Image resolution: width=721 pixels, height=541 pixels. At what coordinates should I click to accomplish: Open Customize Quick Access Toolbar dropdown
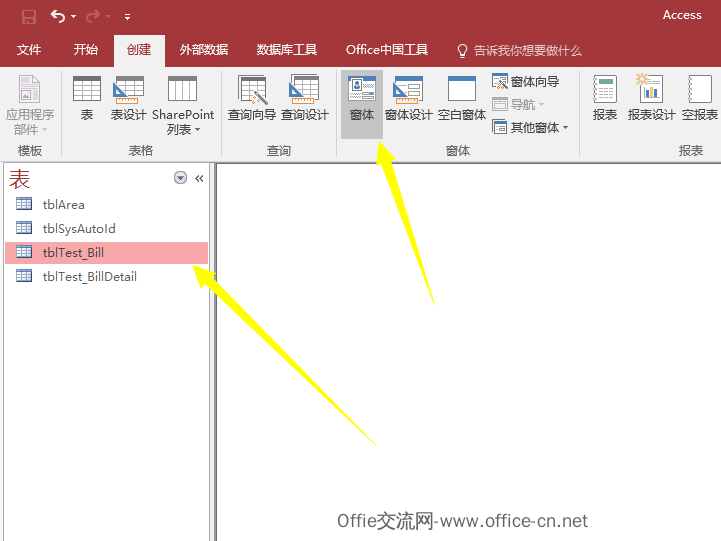coord(127,17)
